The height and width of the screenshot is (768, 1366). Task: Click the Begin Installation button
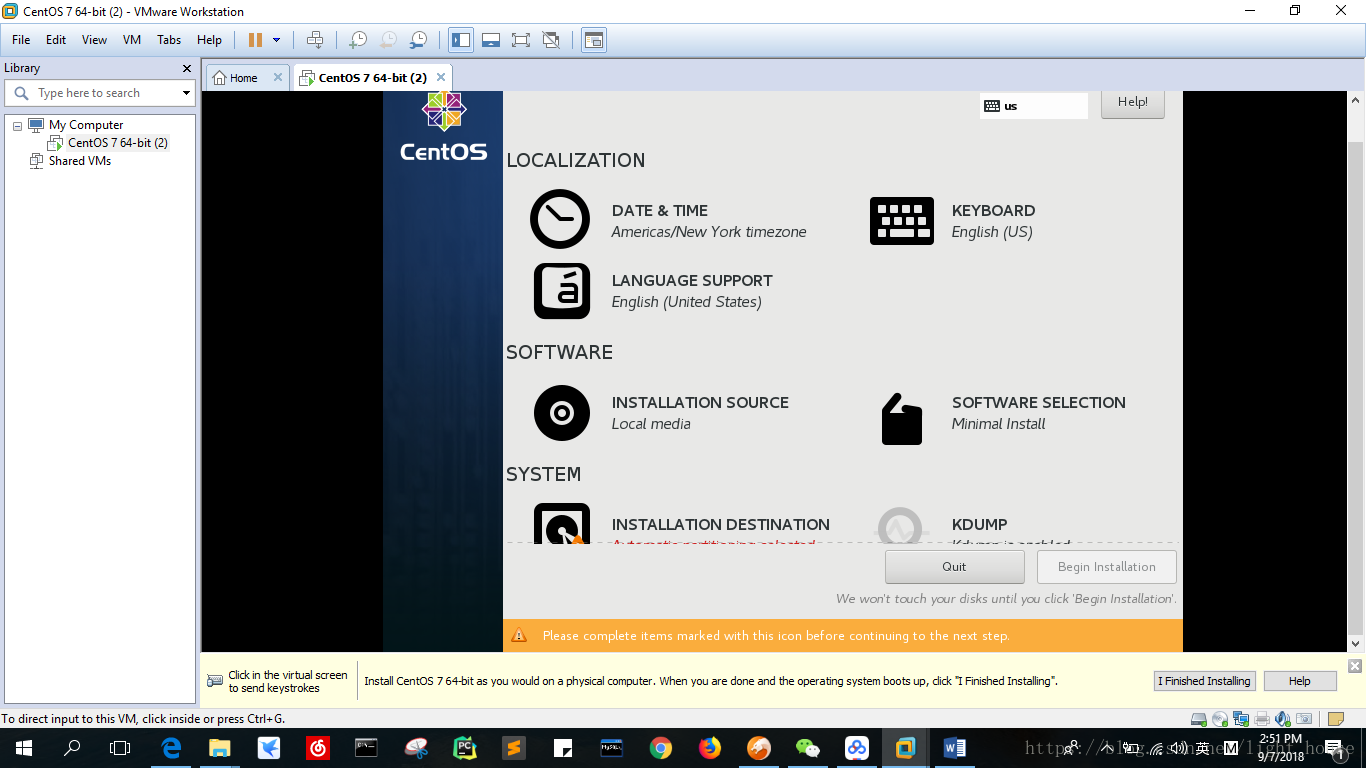(x=1107, y=567)
